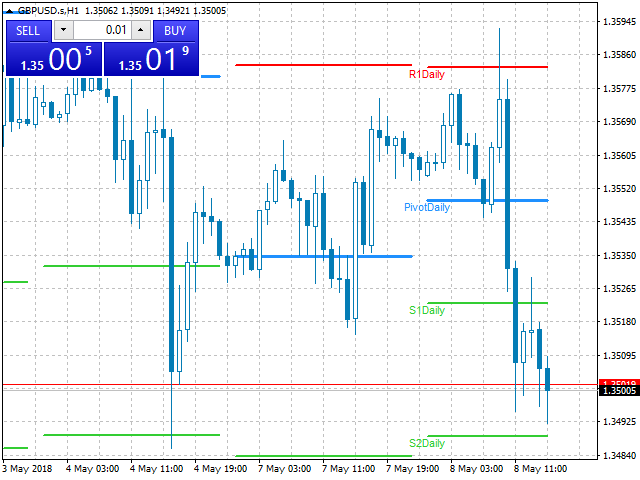This screenshot has width=640, height=480.
Task: Click the 1.35945 price scale value
Action: (619, 22)
